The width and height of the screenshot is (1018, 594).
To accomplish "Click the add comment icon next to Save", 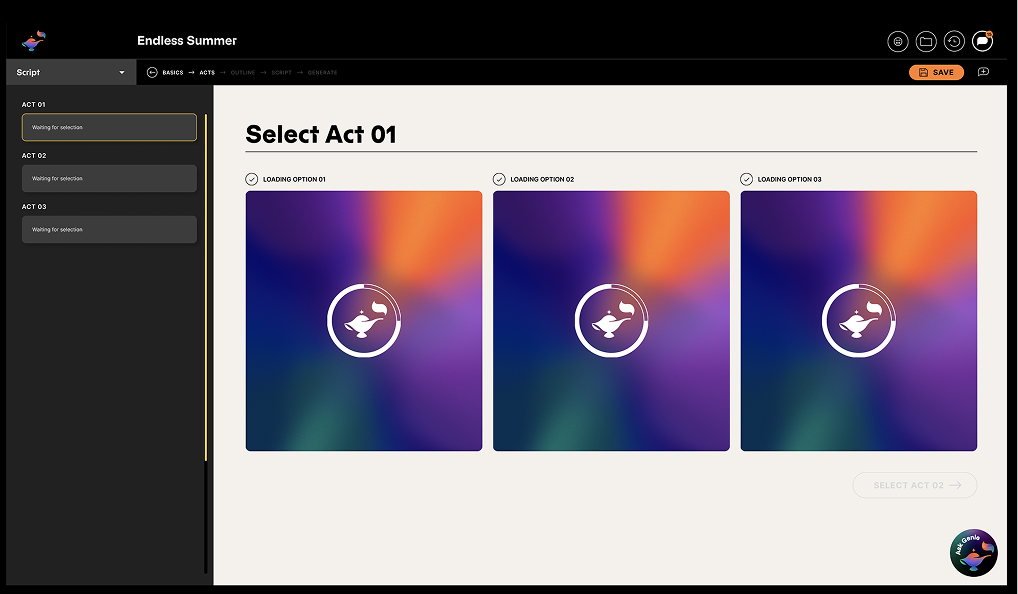I will pos(983,72).
